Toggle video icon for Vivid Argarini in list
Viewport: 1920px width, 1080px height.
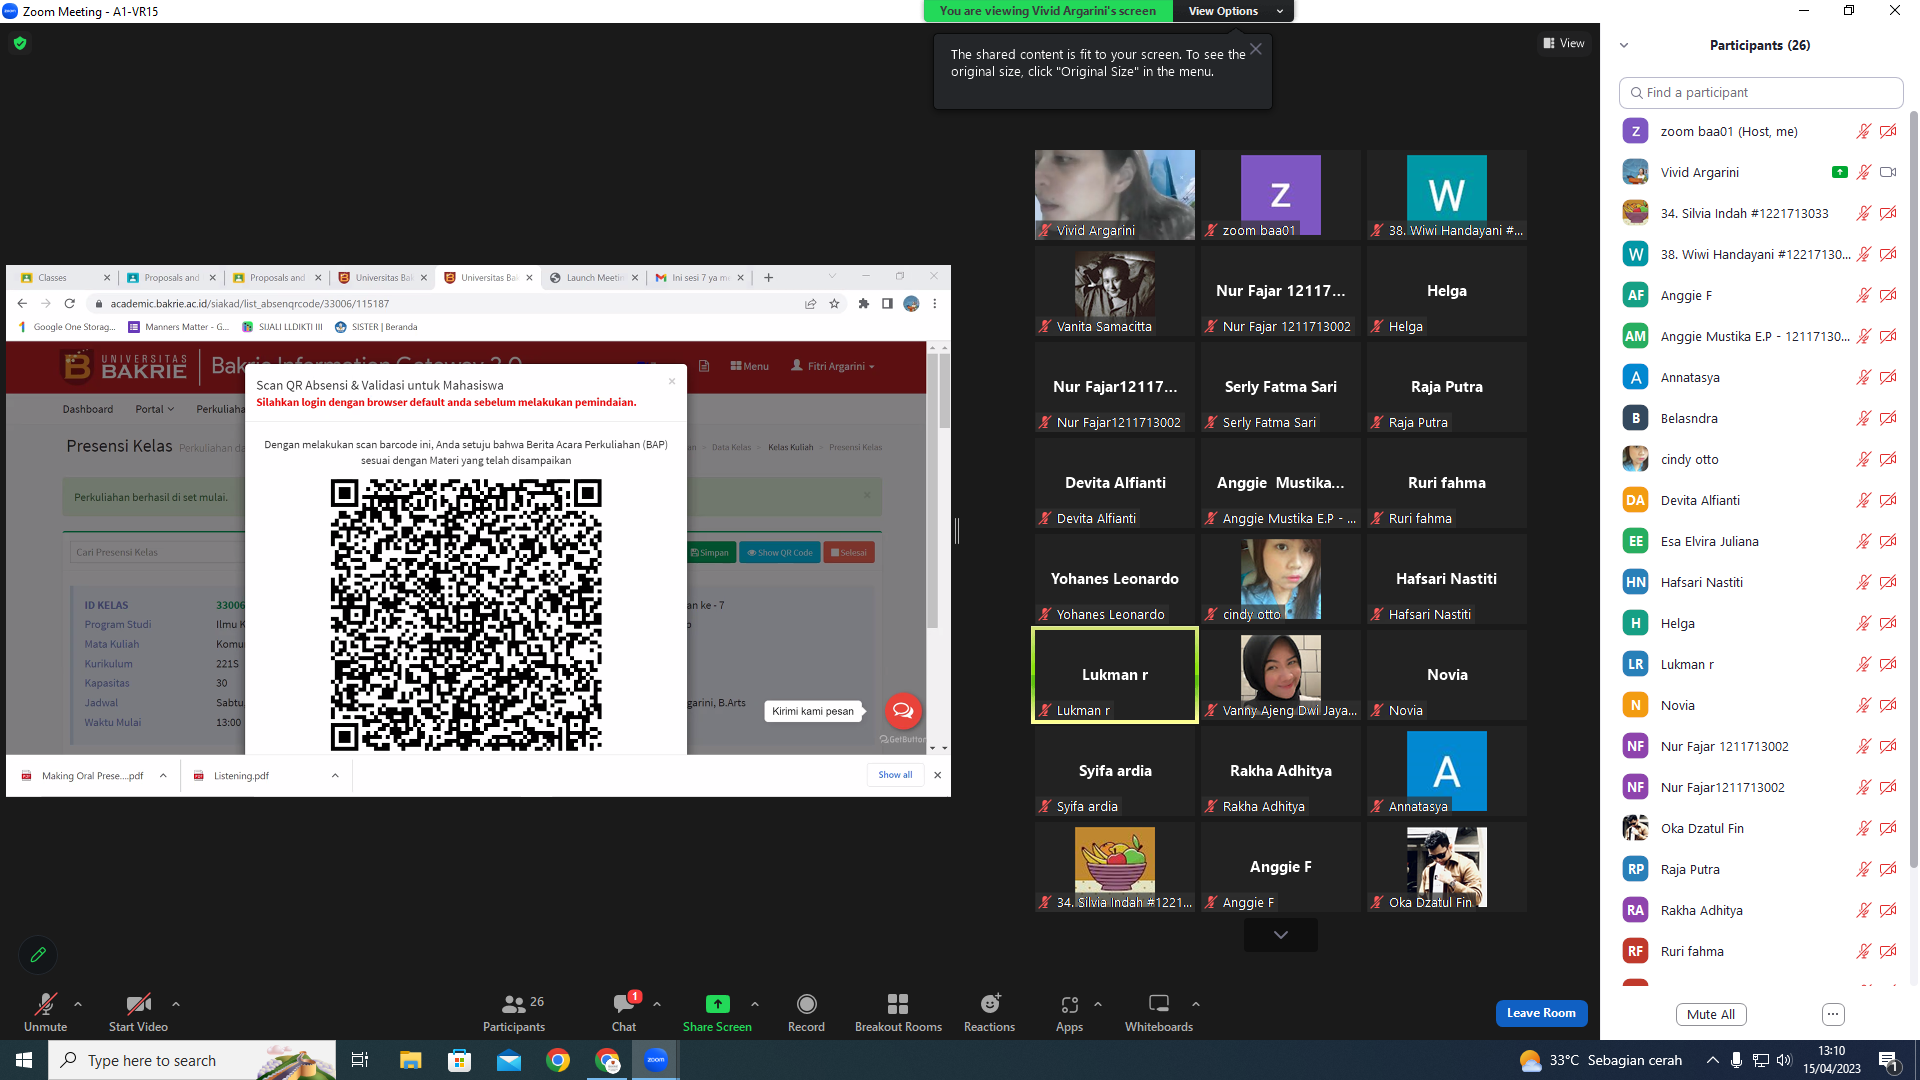[x=1888, y=172]
